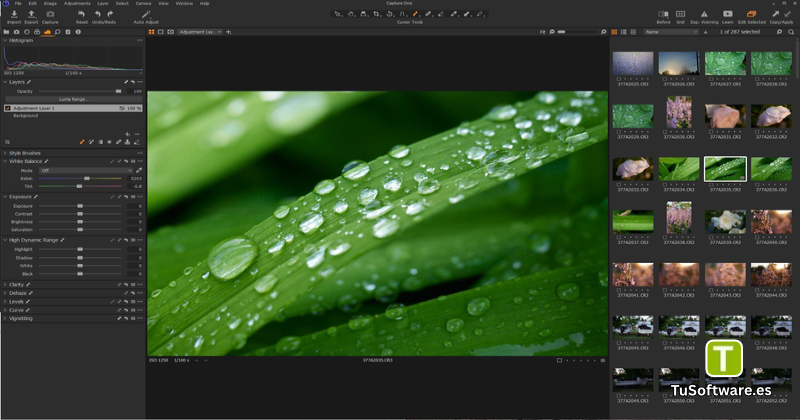Open the Name sort dropdown
Viewport: 800px width, 420px height.
pyautogui.click(x=671, y=32)
